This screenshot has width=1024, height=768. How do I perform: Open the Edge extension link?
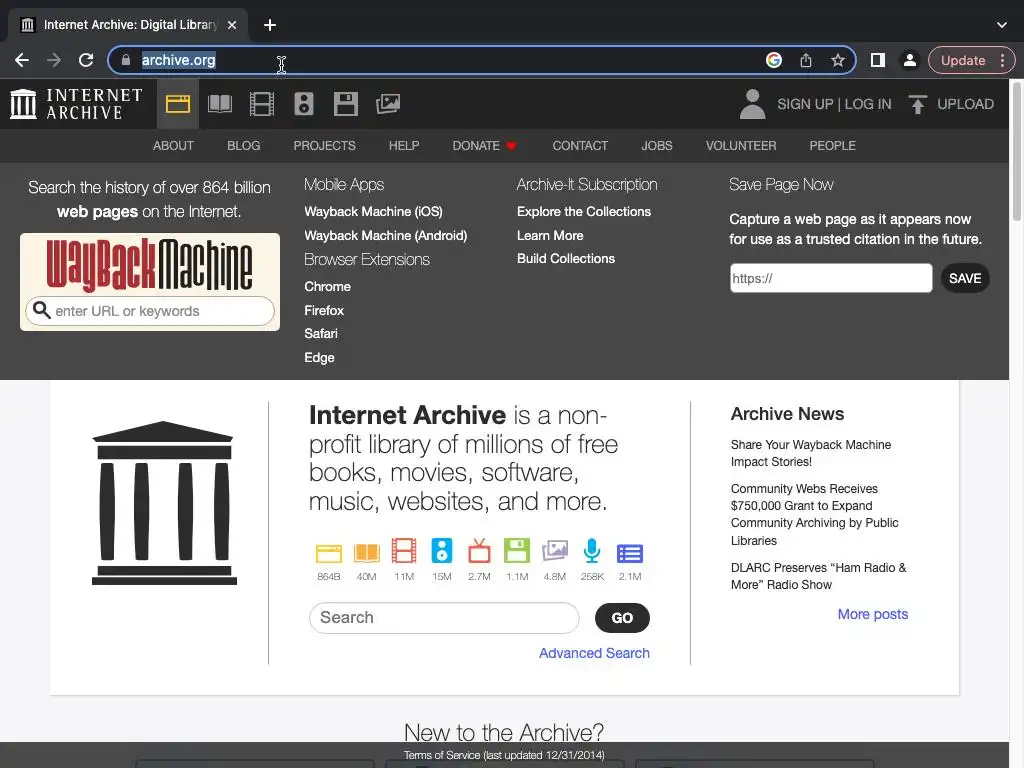(x=319, y=357)
